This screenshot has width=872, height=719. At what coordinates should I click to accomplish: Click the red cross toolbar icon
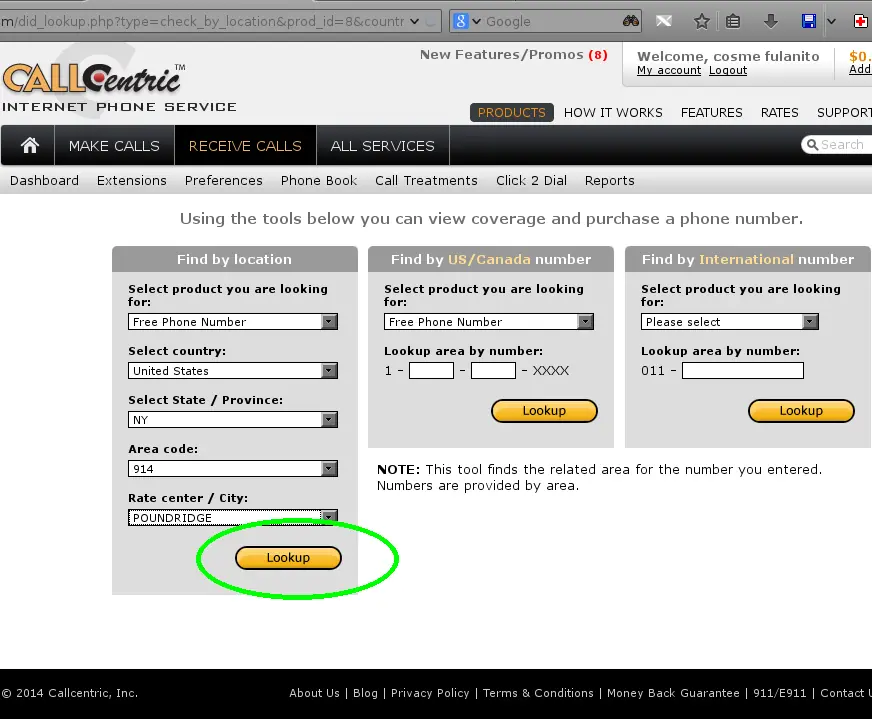pos(860,21)
